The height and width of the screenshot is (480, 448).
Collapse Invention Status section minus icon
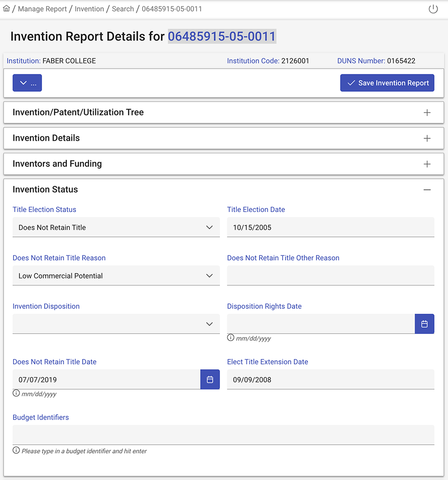(x=427, y=190)
